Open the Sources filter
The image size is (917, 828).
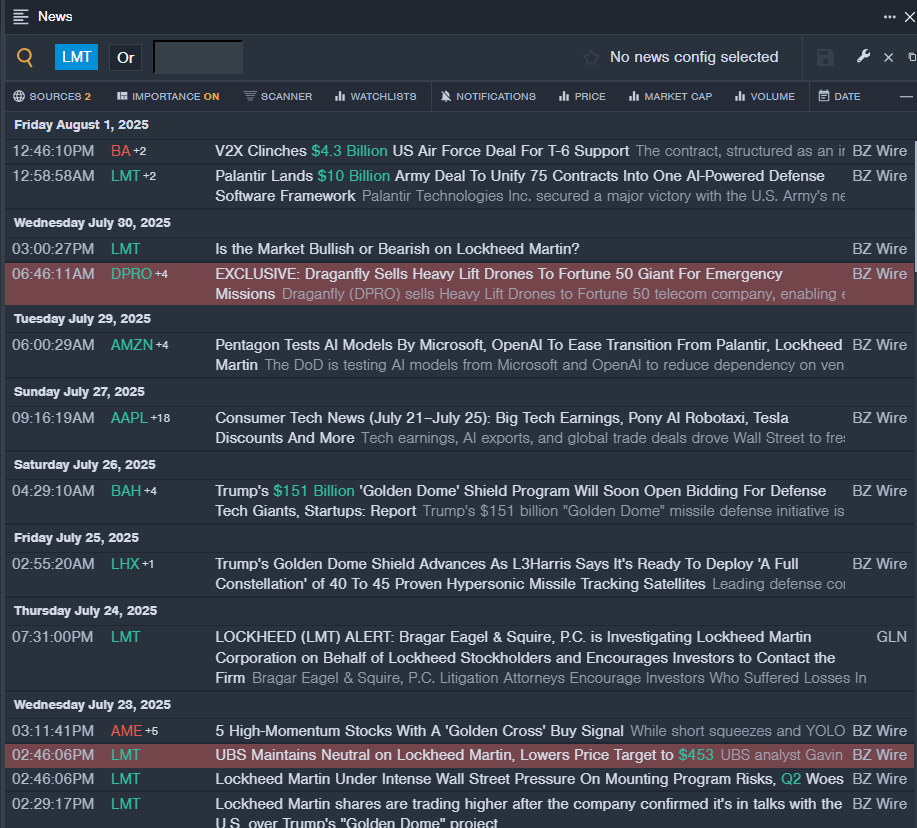[x=52, y=96]
